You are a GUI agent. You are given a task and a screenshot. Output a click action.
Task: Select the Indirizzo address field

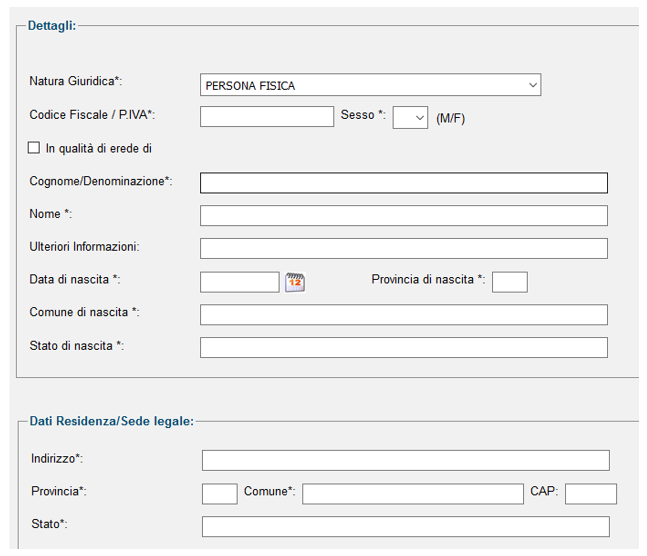tap(406, 460)
